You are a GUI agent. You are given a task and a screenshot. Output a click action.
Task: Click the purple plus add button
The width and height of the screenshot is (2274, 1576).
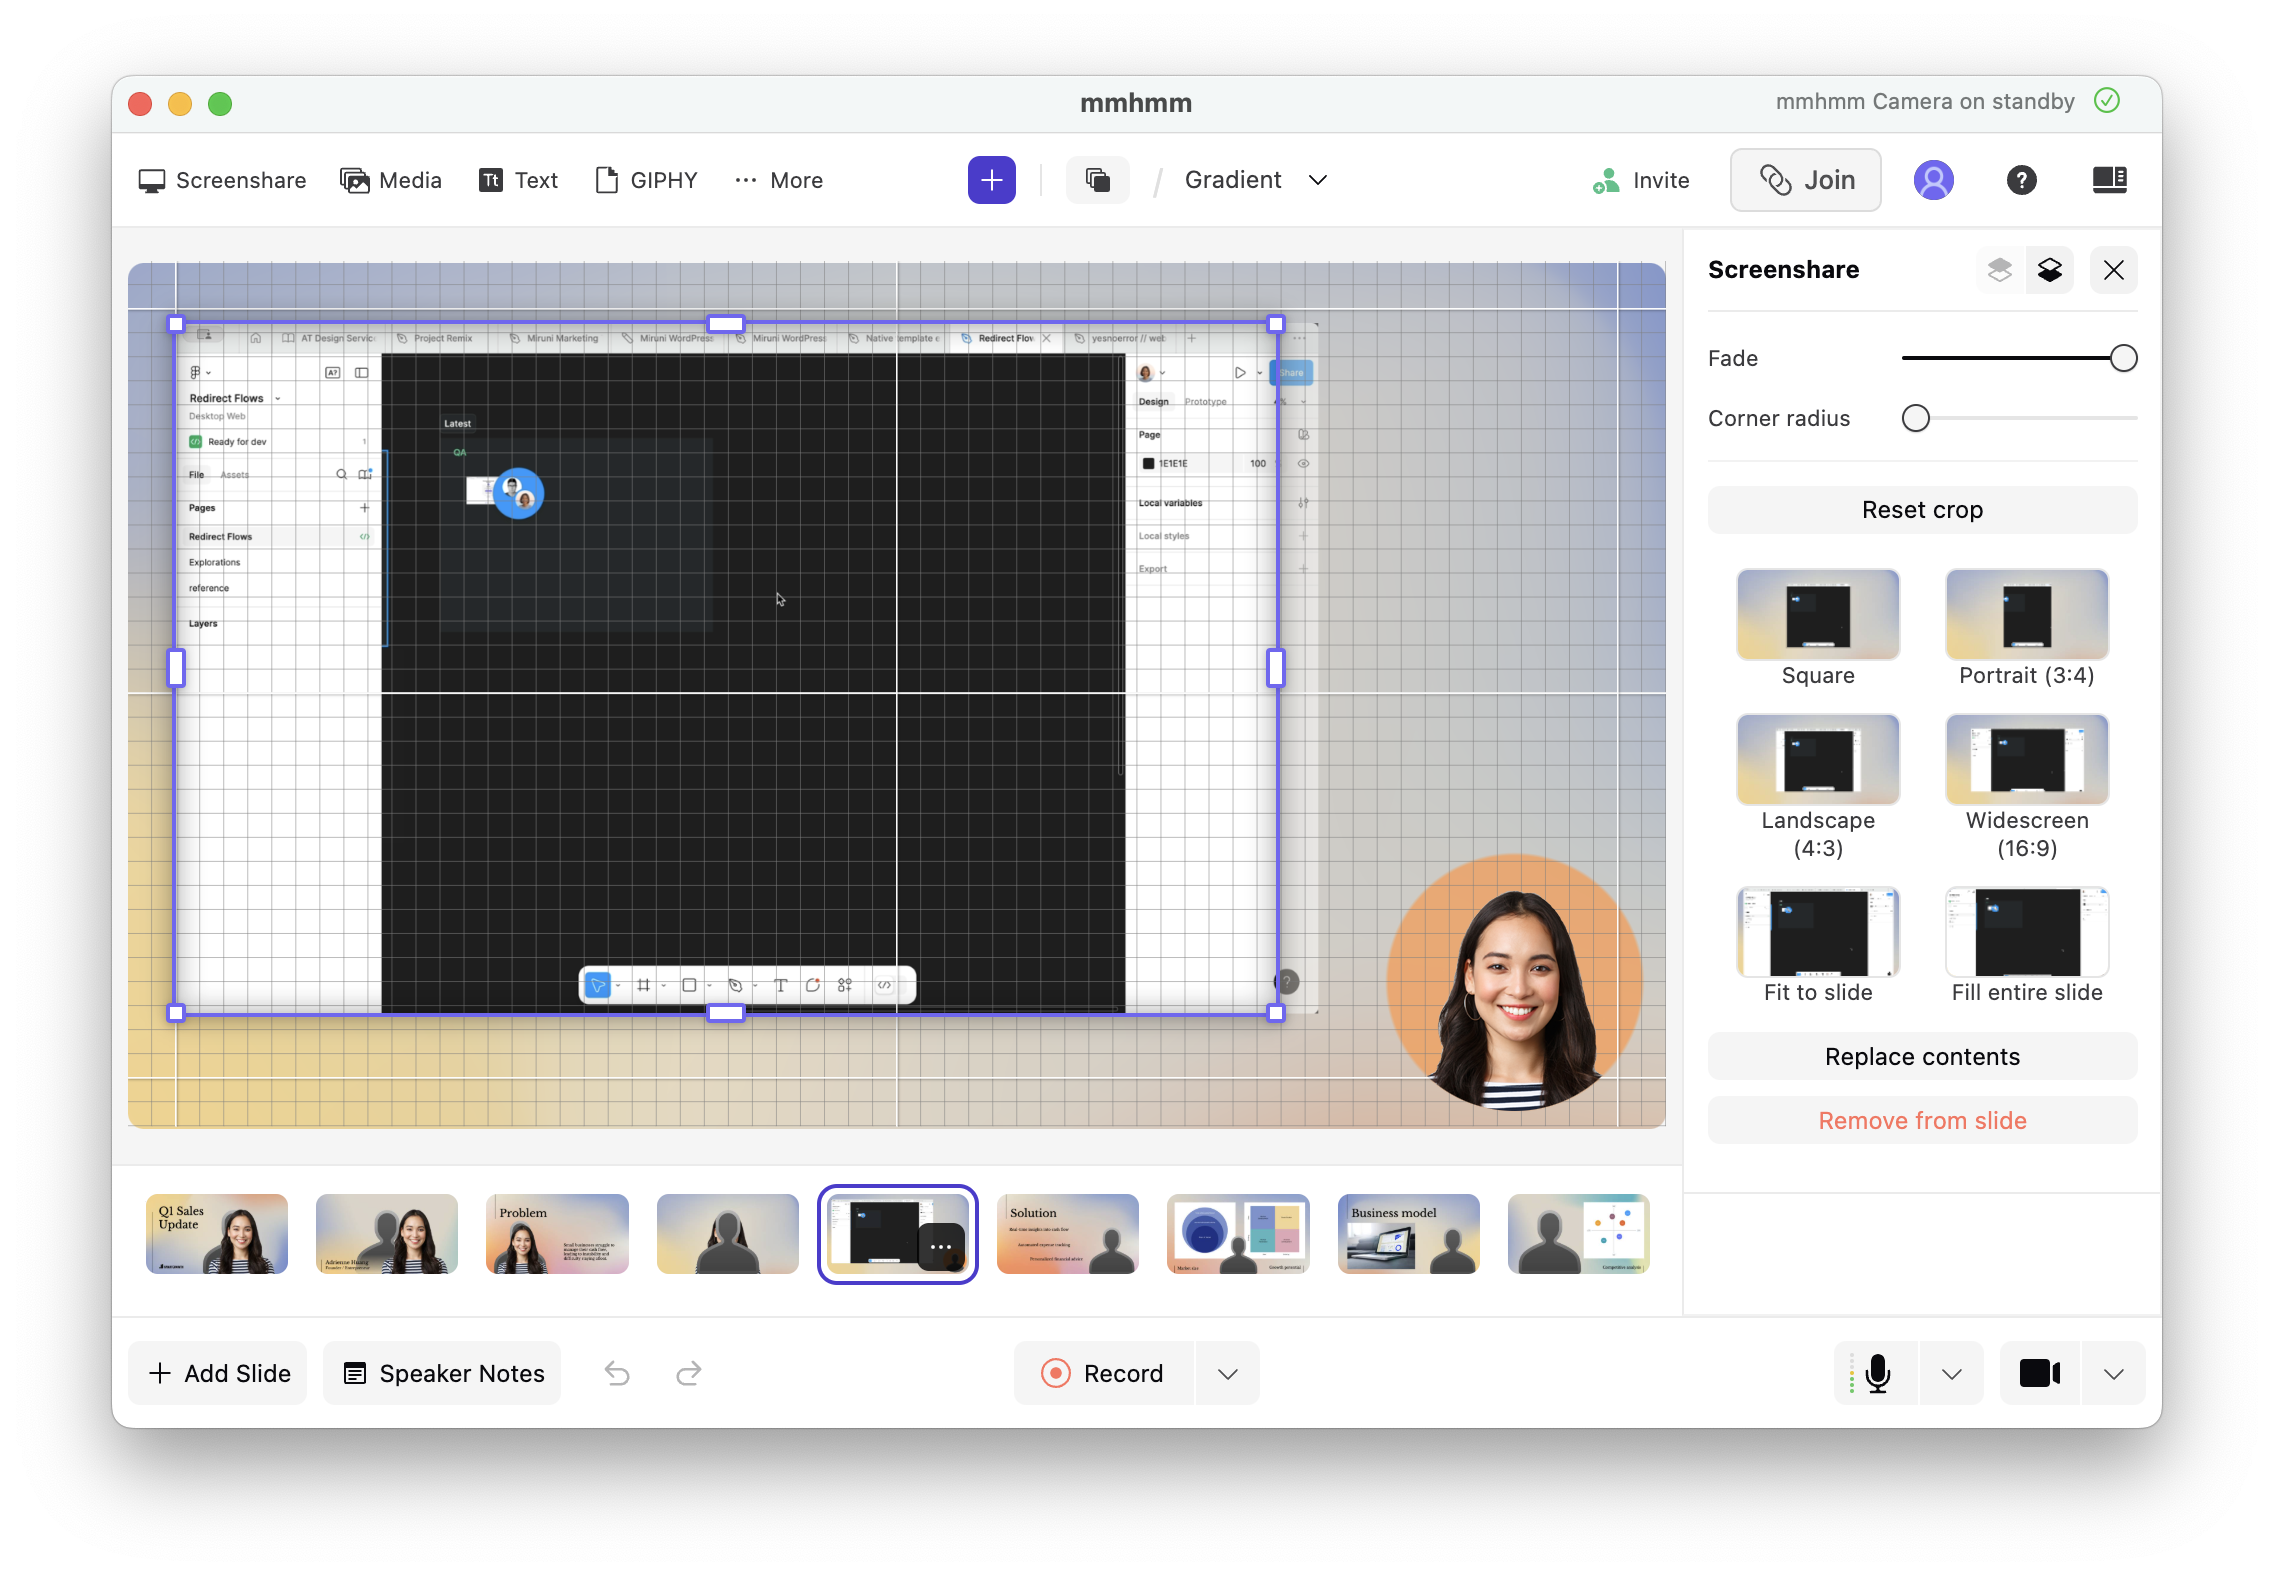[x=991, y=180]
